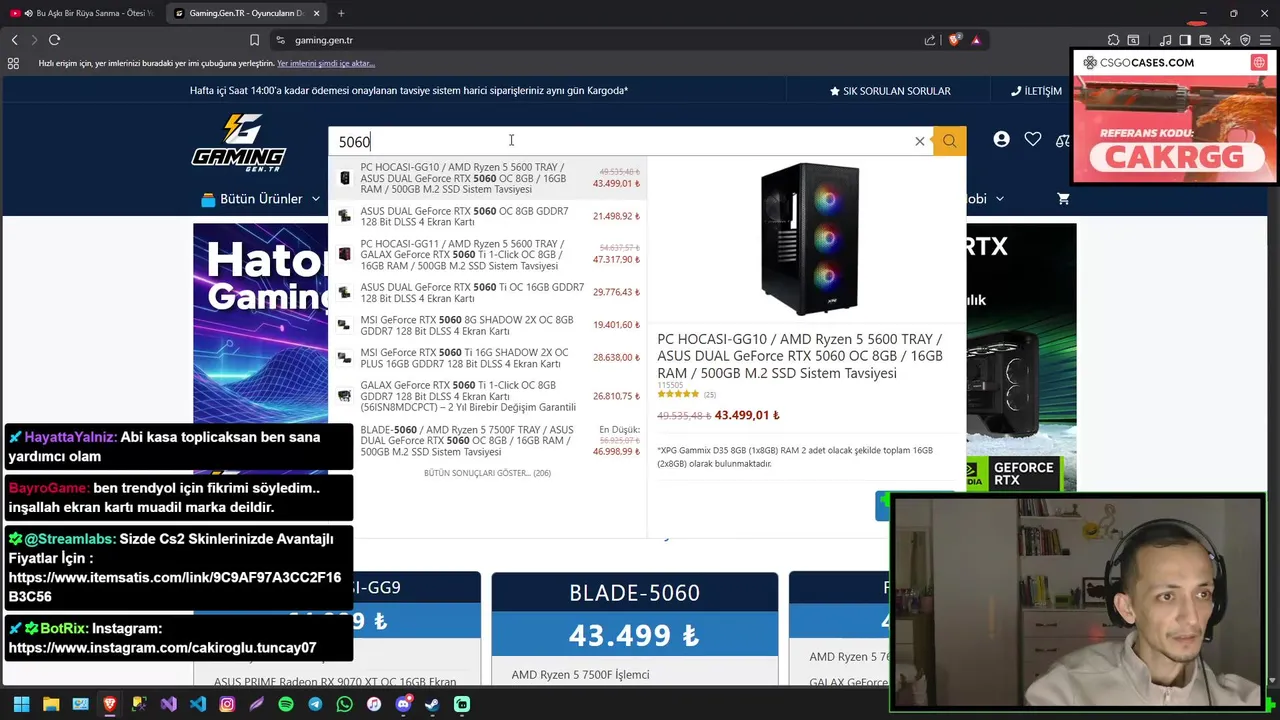Clear the search box with the X icon
The image size is (1280, 720).
920,141
